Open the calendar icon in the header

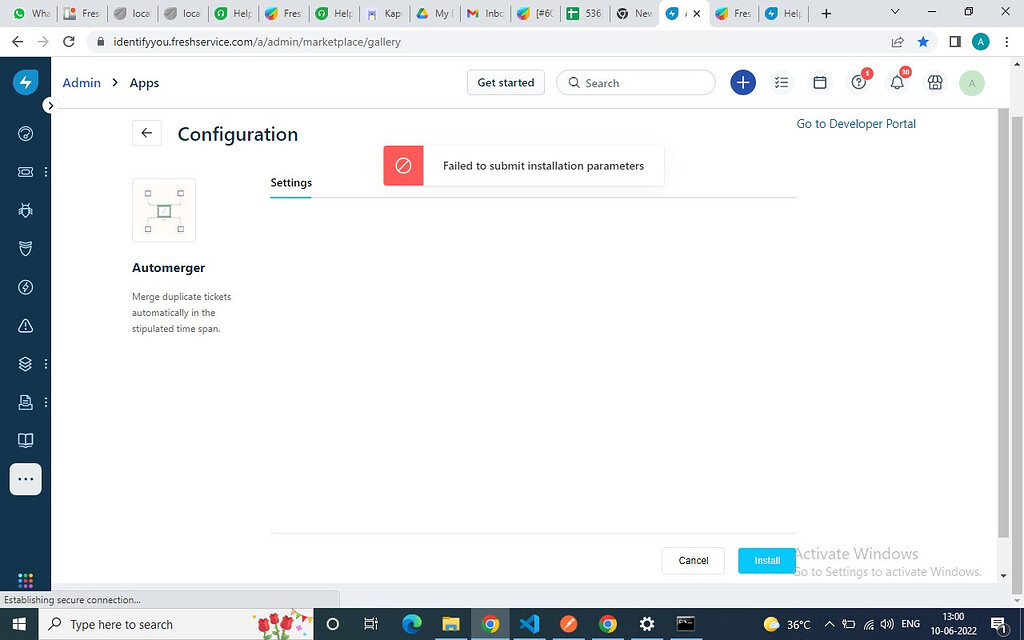pos(819,82)
